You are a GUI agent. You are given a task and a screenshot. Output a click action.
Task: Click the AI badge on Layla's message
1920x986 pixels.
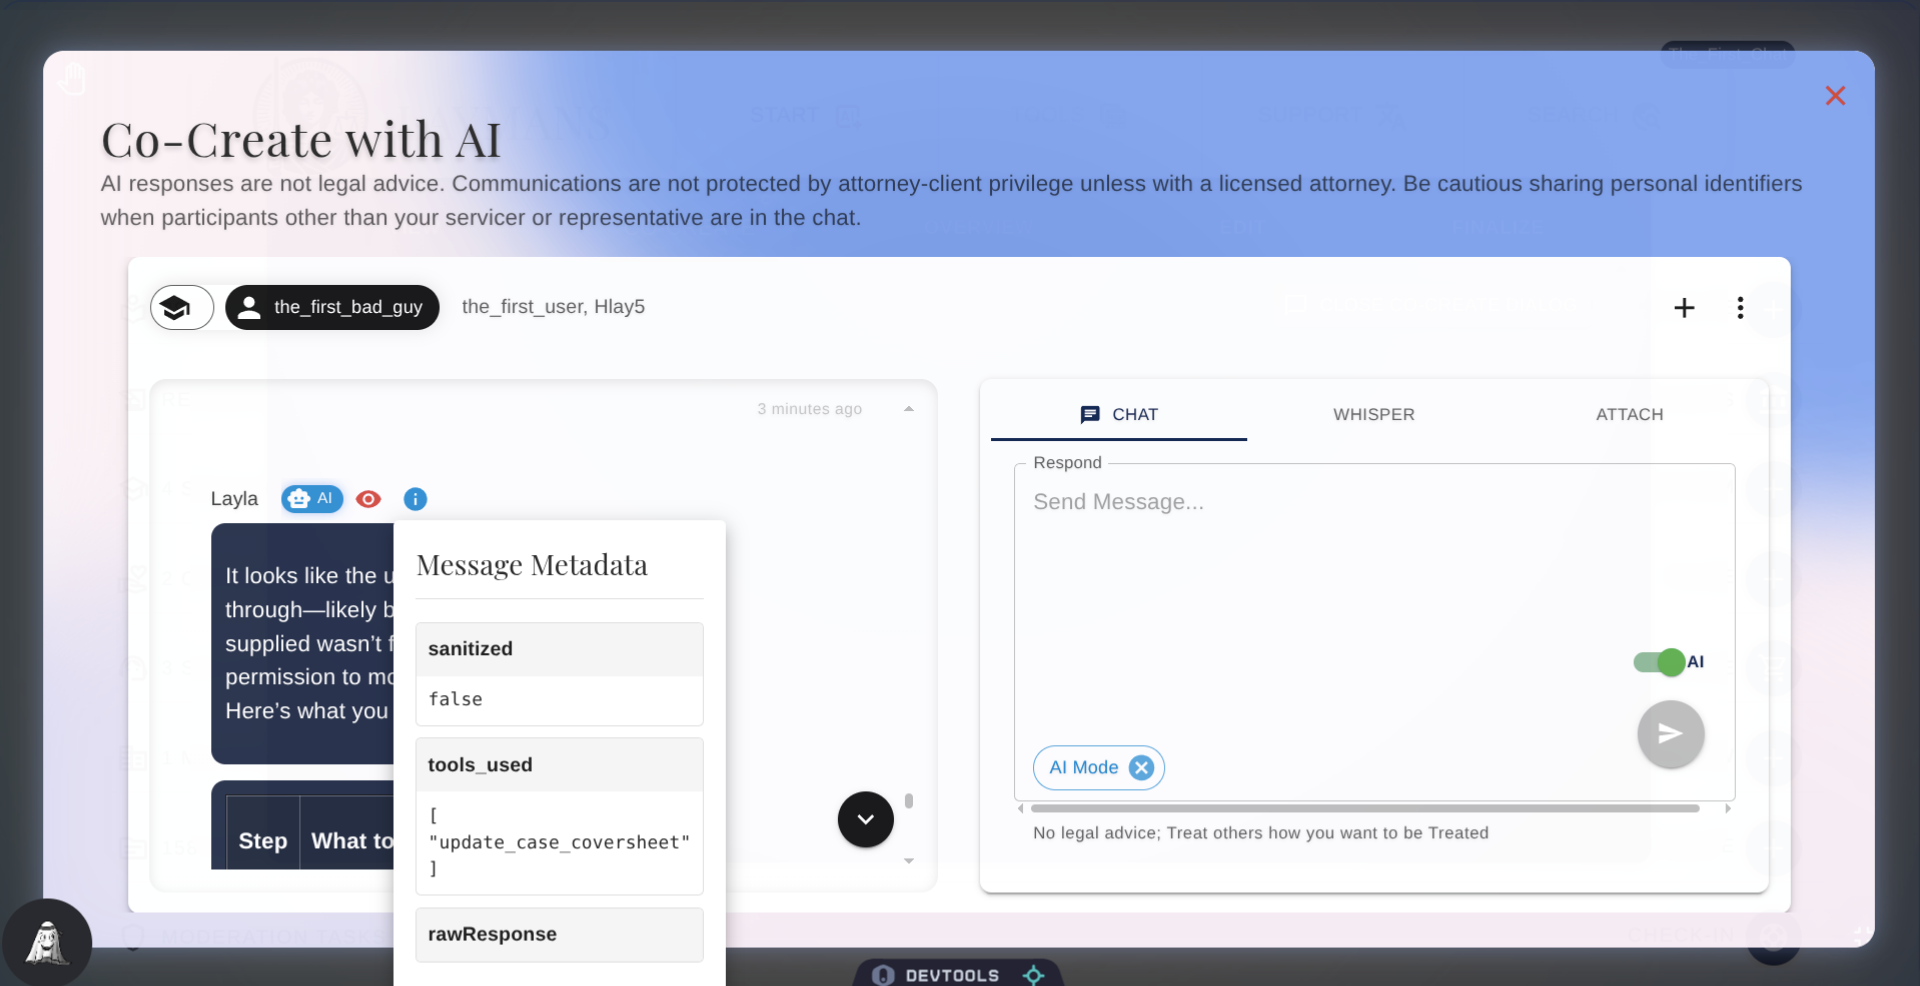pyautogui.click(x=310, y=499)
